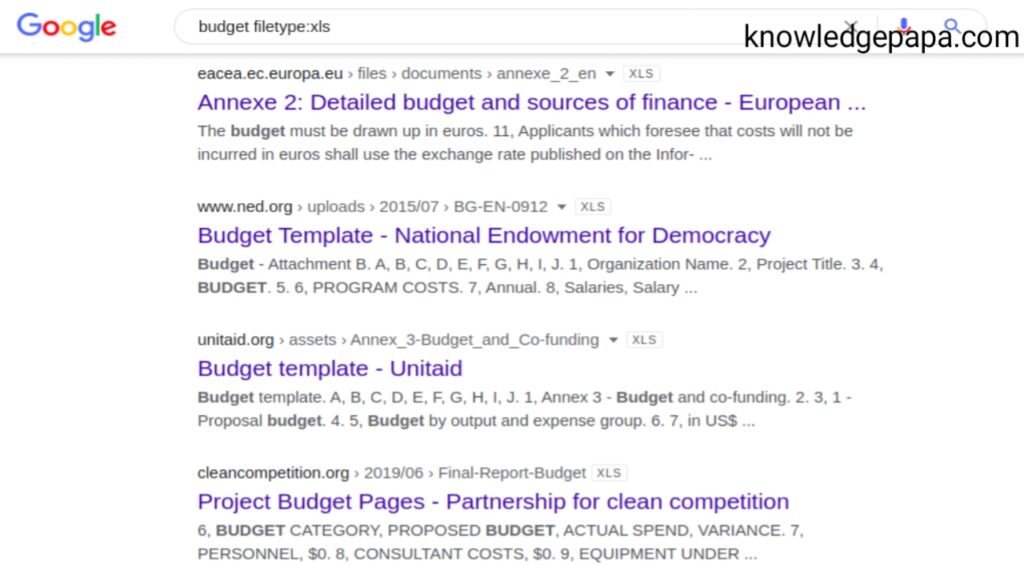The width and height of the screenshot is (1024, 576).
Task: Open dropdown arrow next to Annex_3-Budget_and_Co-funding
Action: tap(613, 340)
